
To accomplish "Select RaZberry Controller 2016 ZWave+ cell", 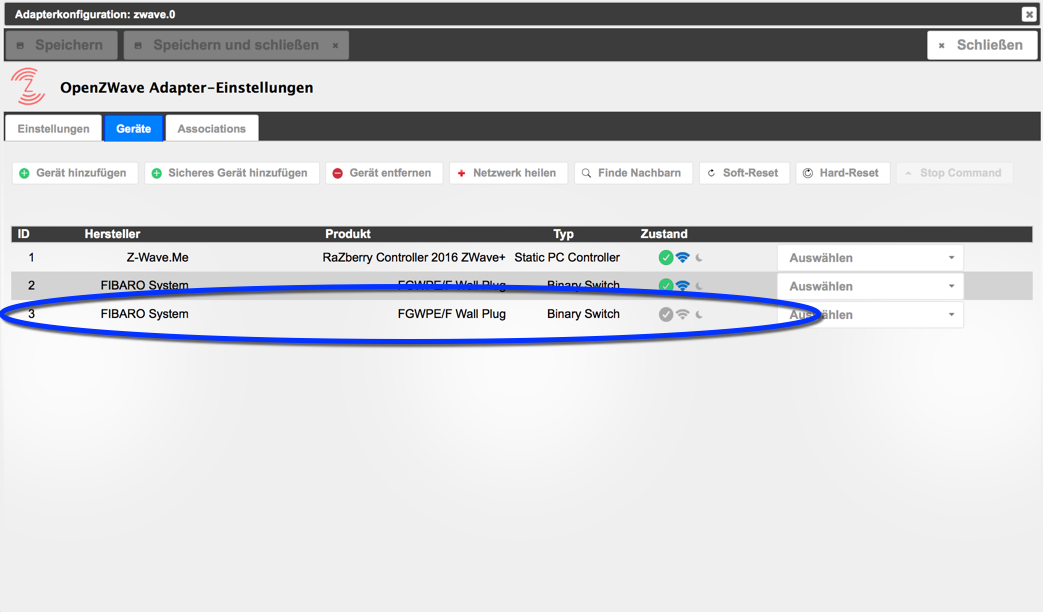I will point(414,257).
